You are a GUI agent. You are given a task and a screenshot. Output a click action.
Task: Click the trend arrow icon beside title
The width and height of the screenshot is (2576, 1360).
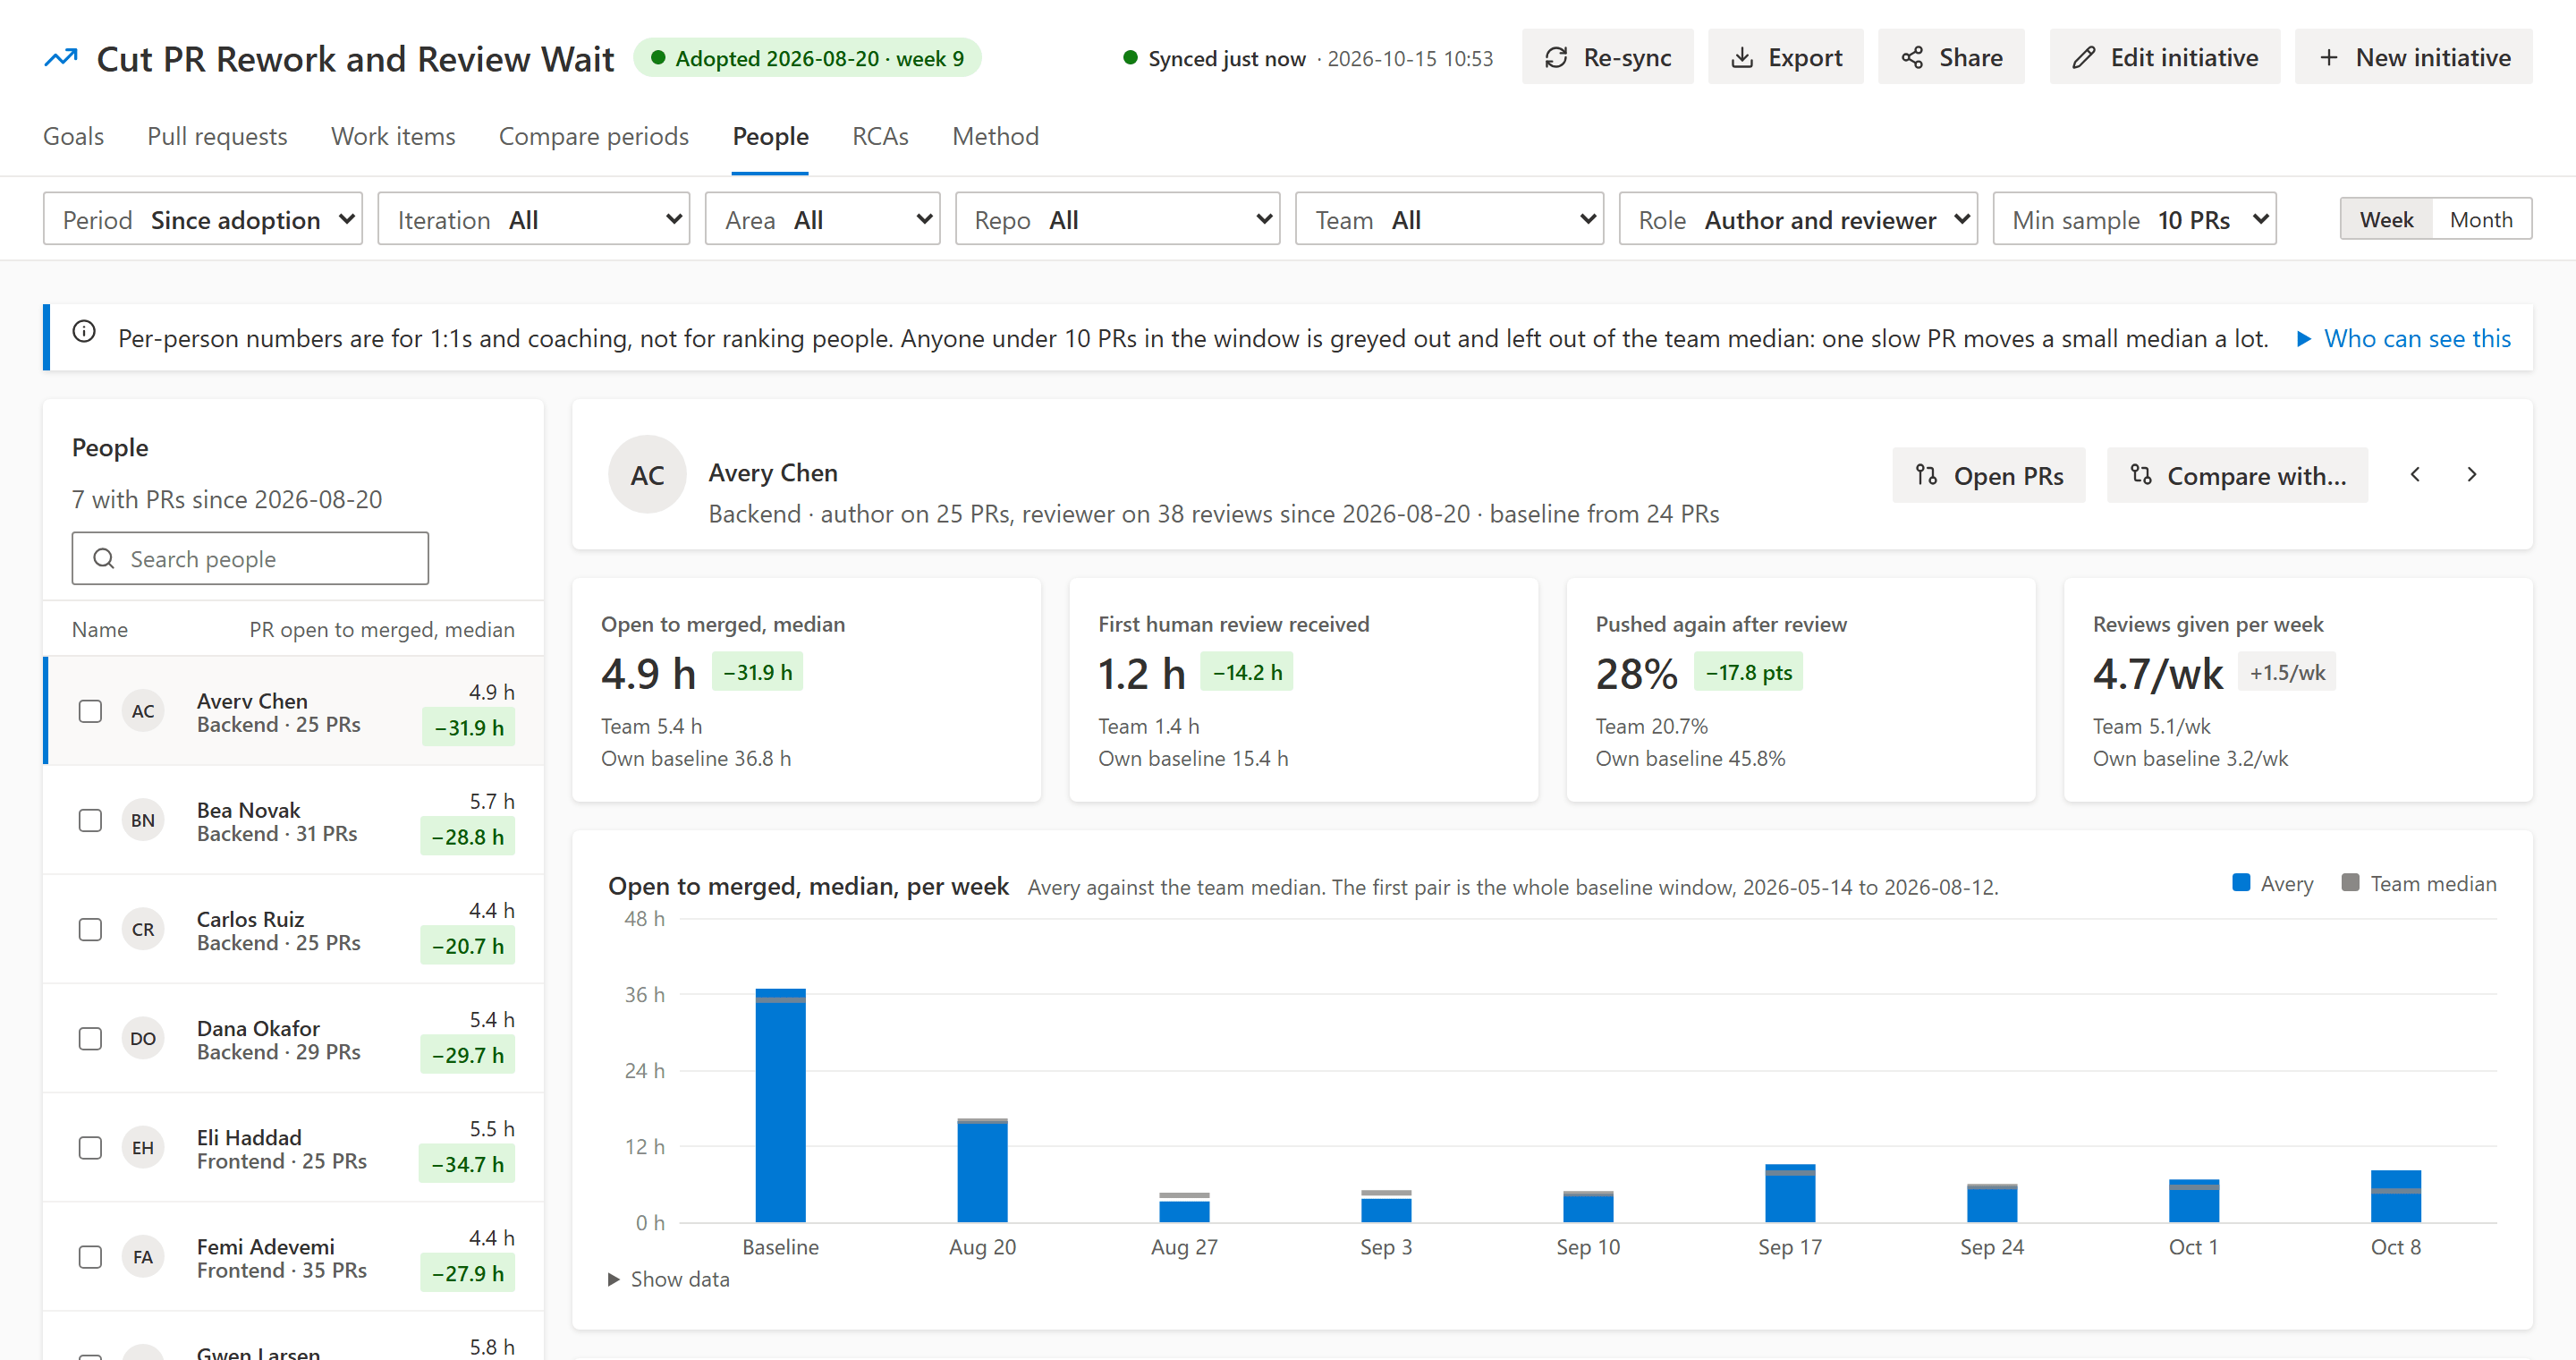point(61,58)
